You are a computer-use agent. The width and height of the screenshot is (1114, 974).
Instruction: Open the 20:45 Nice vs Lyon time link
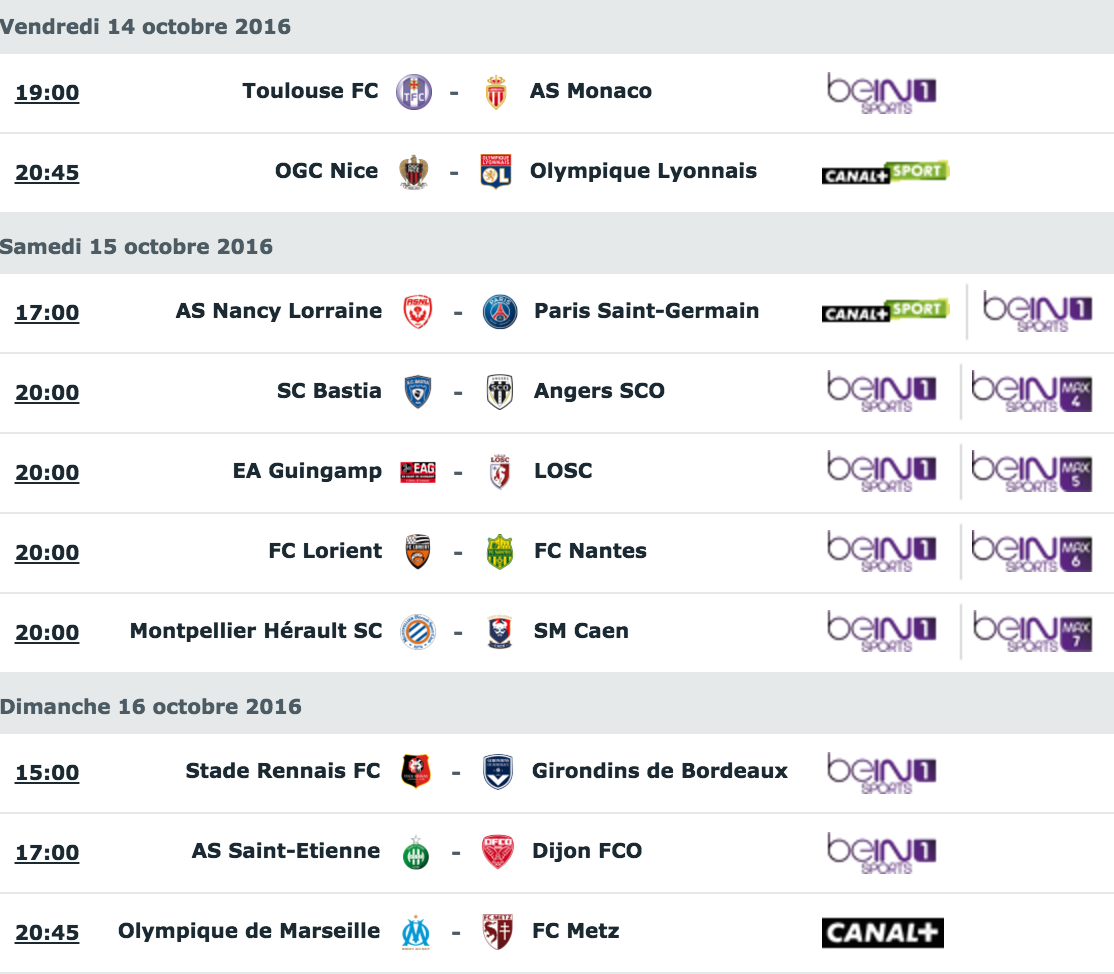pyautogui.click(x=47, y=173)
